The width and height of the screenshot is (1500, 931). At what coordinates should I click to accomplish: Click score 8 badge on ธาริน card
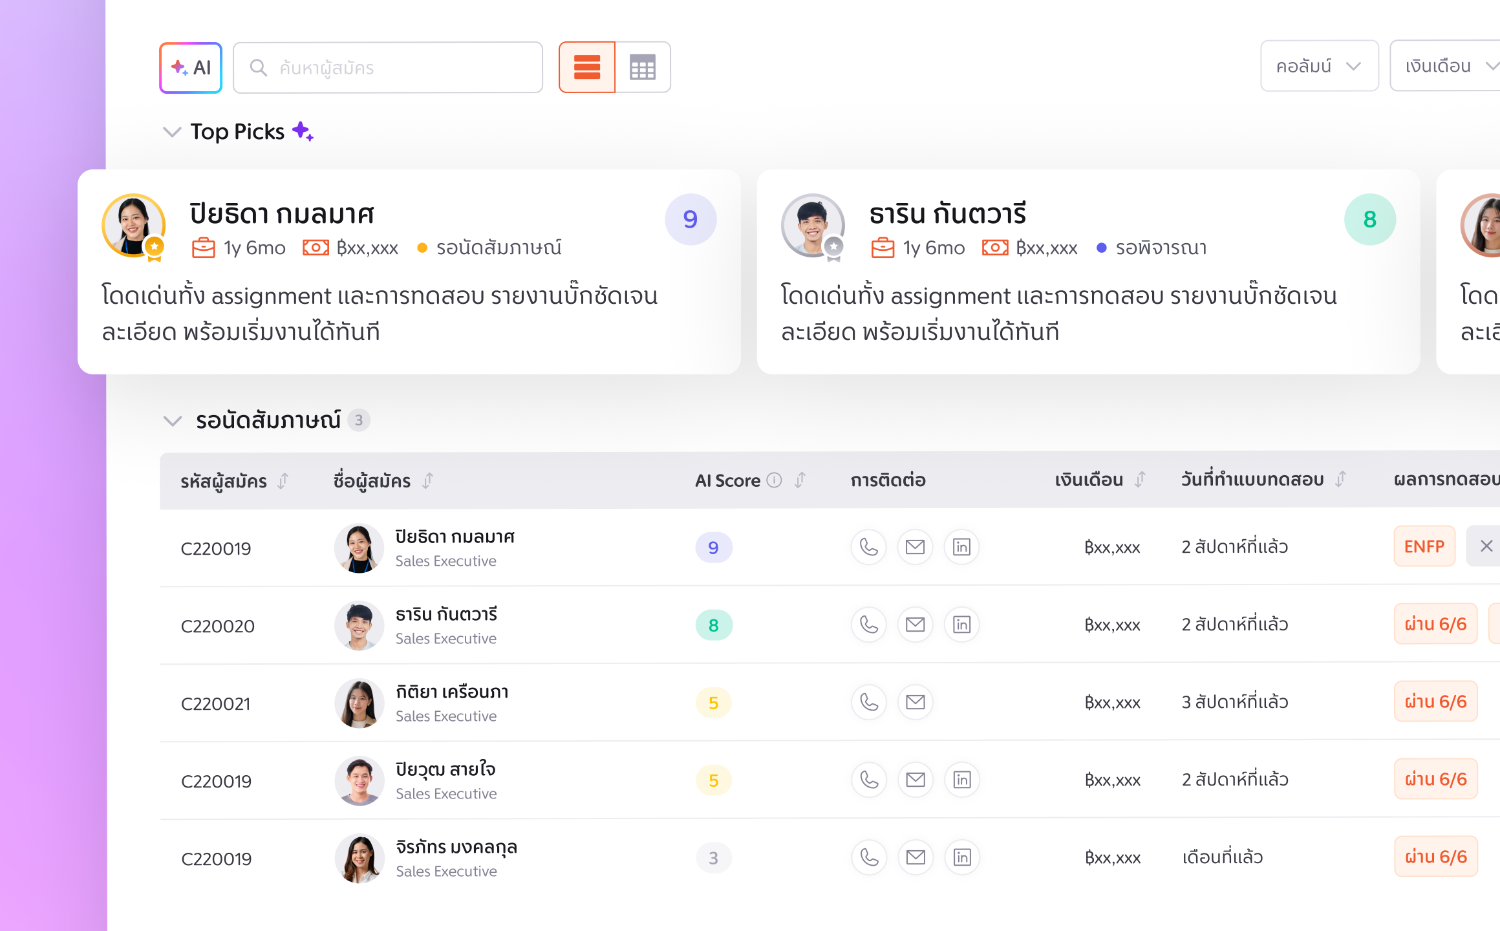tap(1370, 219)
